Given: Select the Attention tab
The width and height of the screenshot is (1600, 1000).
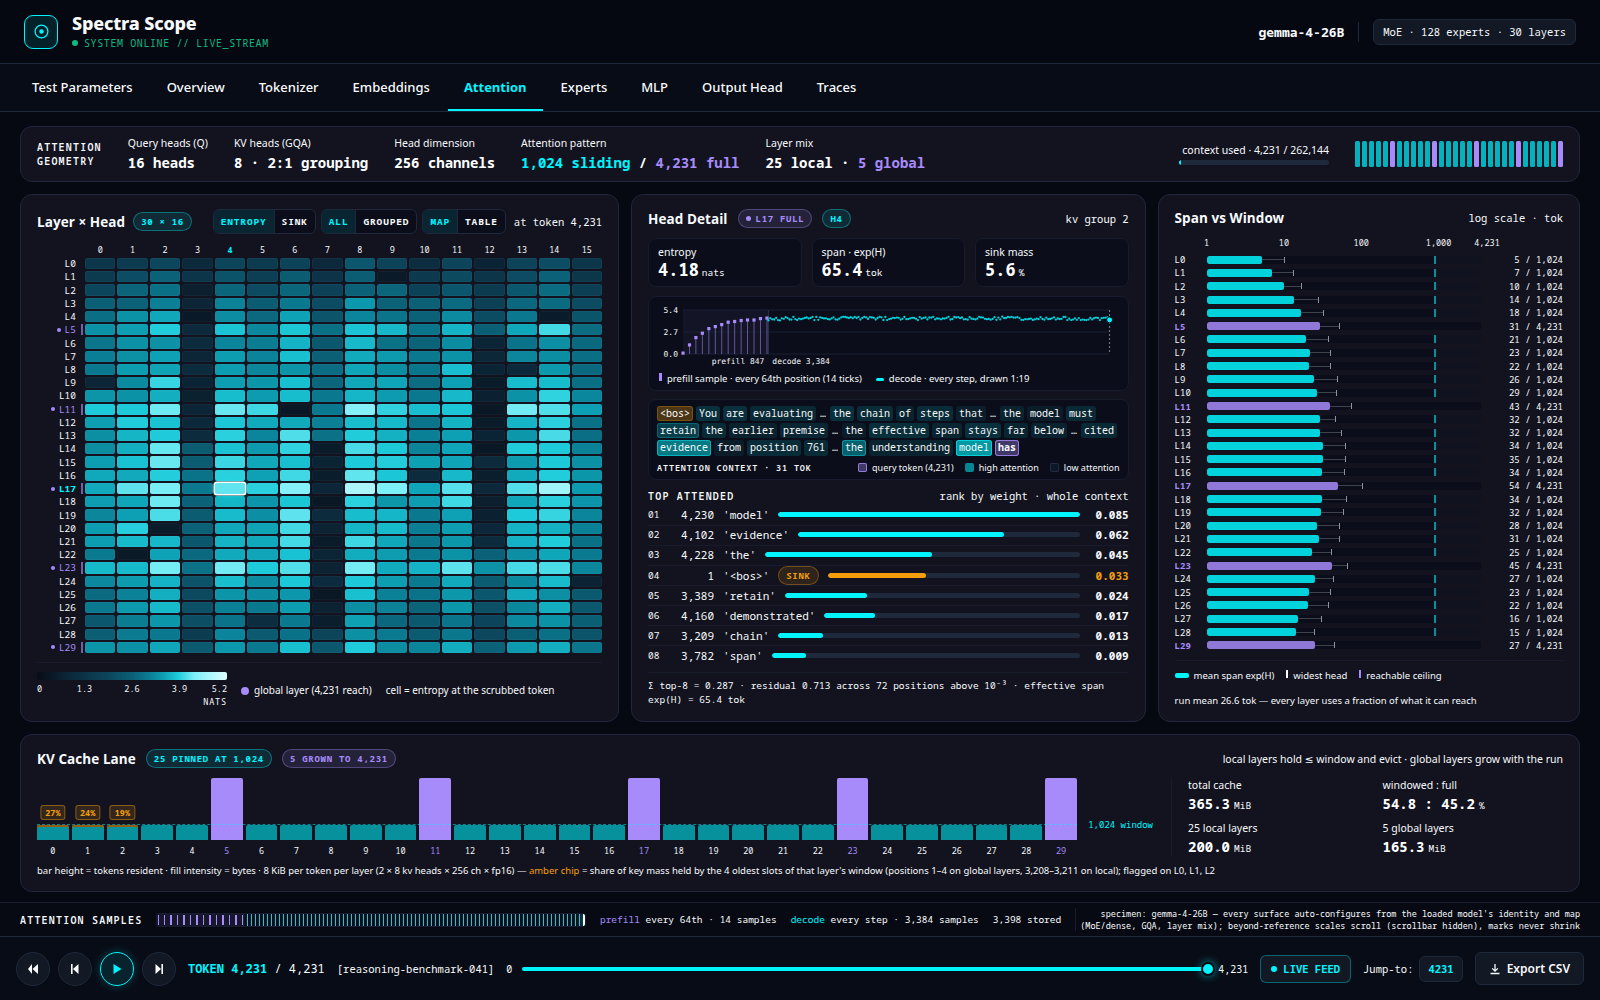Looking at the screenshot, I should [495, 88].
